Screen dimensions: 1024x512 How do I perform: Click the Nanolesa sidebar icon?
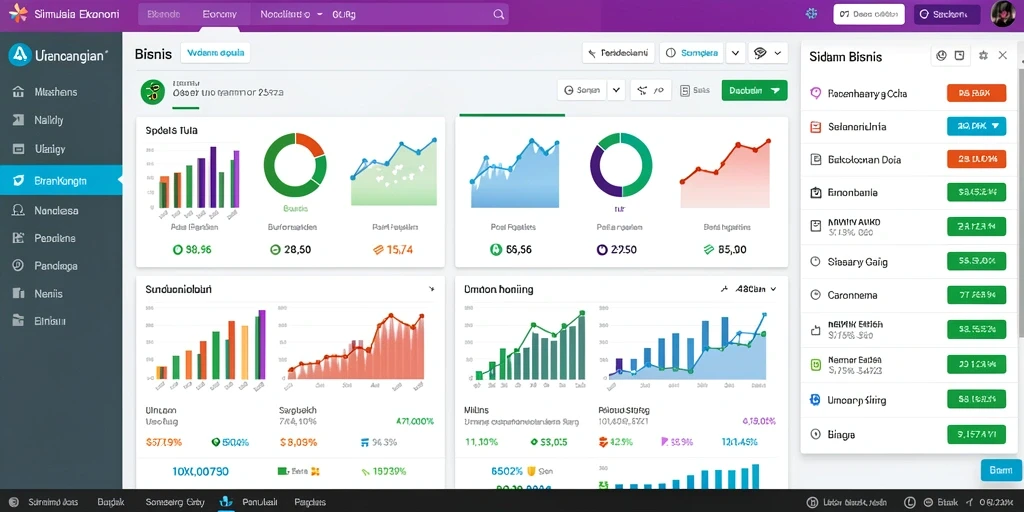click(x=18, y=210)
